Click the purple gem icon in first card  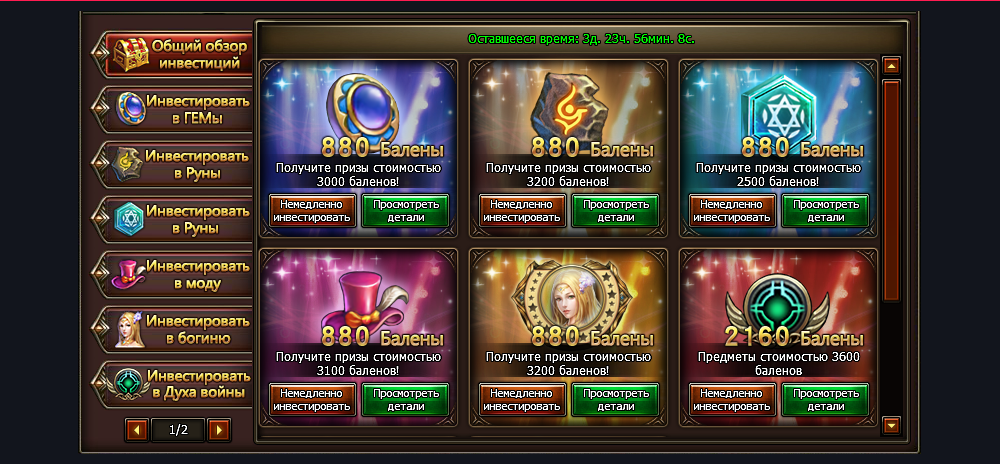coord(358,105)
